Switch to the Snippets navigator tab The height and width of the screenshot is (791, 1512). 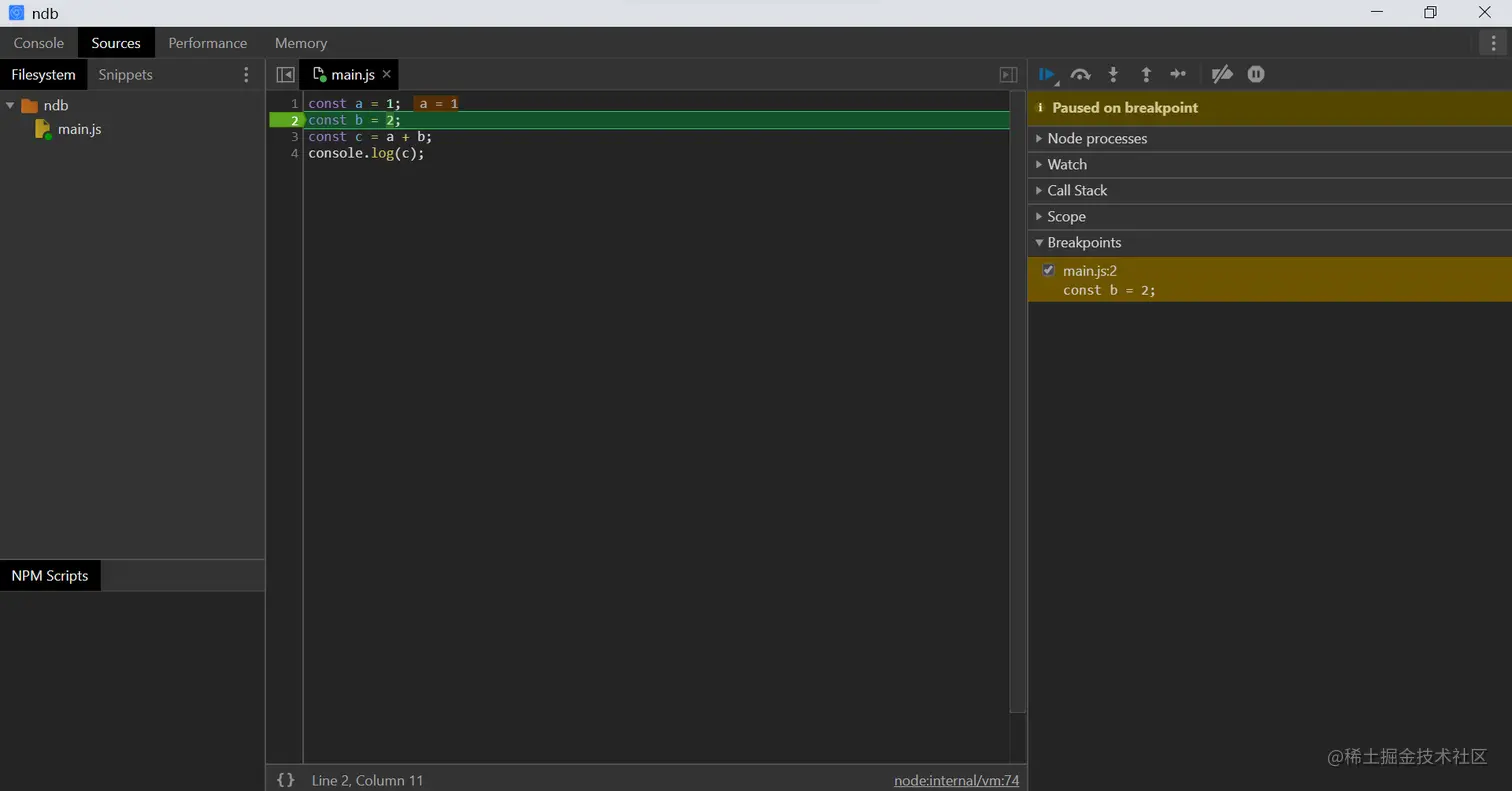[x=125, y=75]
